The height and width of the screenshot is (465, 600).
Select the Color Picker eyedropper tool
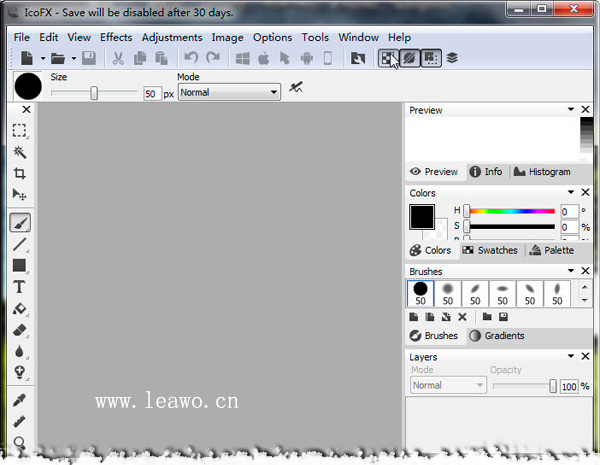[x=20, y=400]
